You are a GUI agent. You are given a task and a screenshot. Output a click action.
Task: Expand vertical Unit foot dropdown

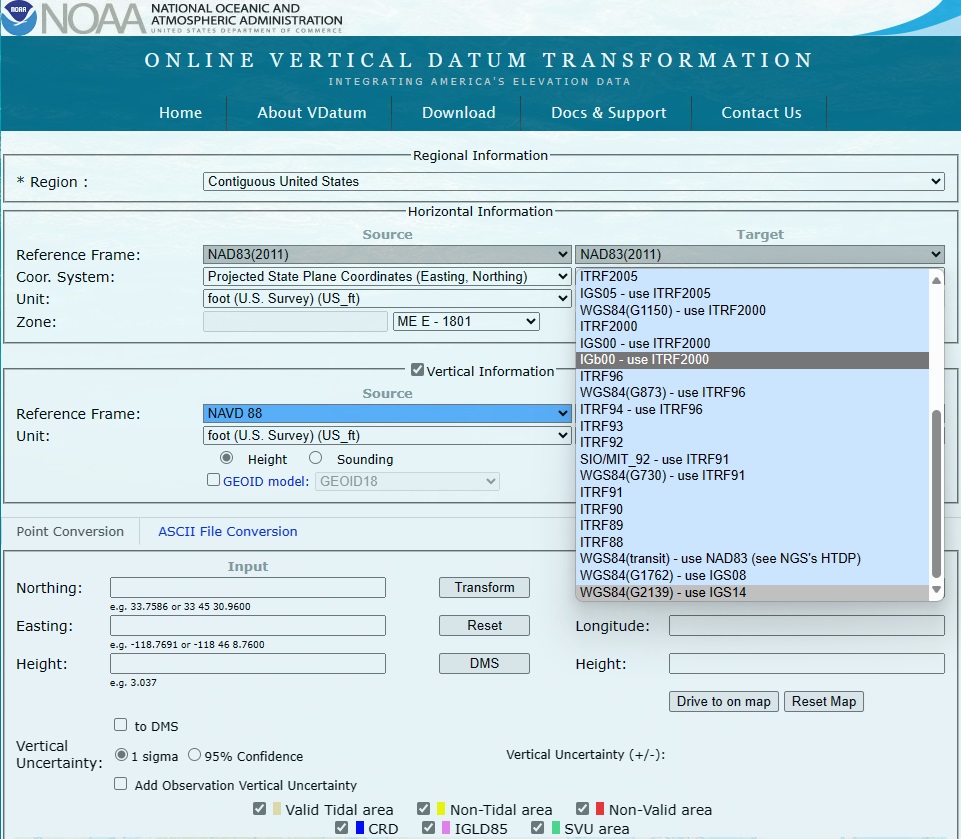(387, 435)
